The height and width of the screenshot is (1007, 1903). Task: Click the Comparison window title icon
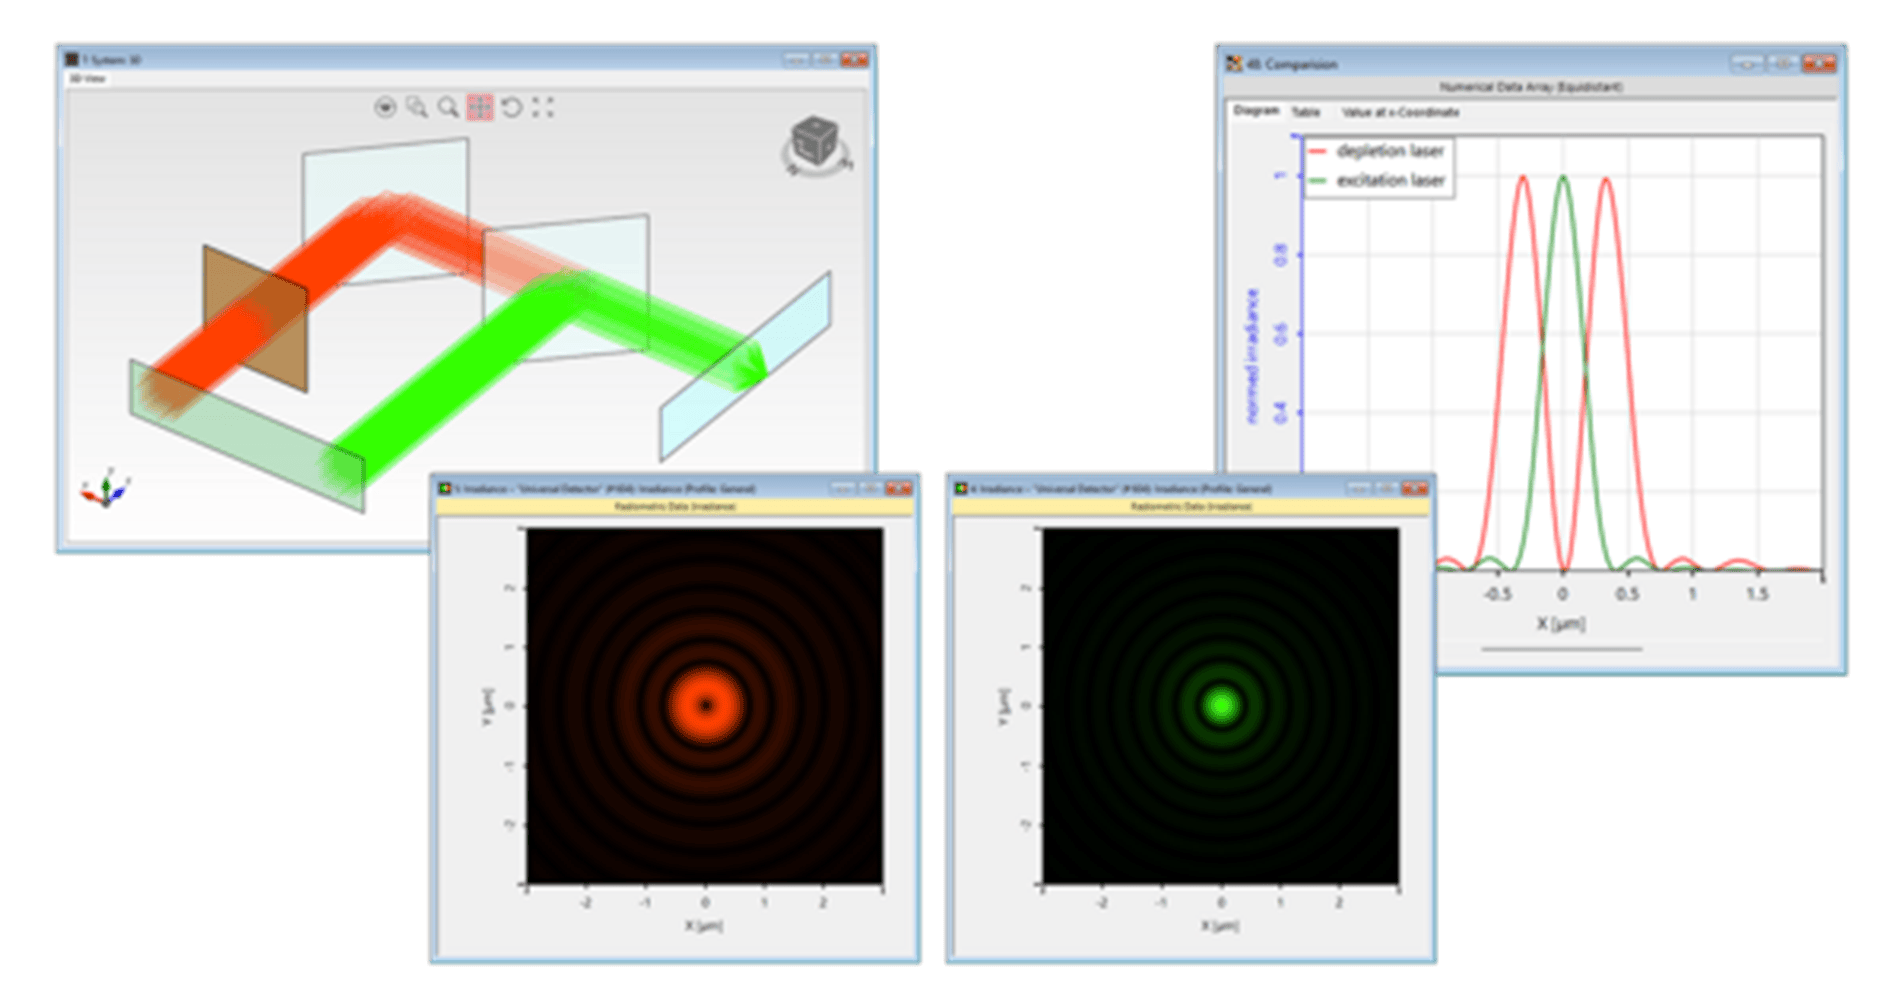tap(1235, 64)
